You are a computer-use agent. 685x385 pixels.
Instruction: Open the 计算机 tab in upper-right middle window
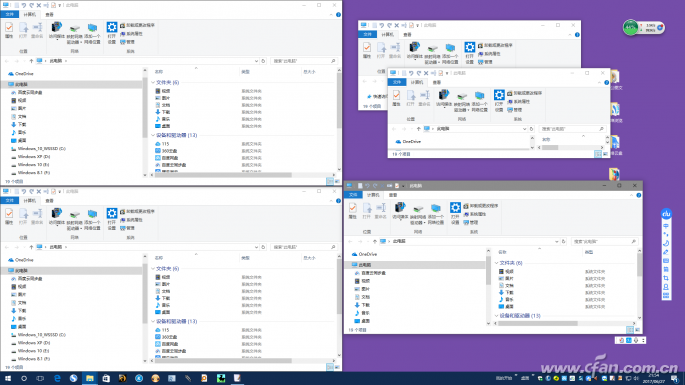pyautogui.click(x=417, y=83)
